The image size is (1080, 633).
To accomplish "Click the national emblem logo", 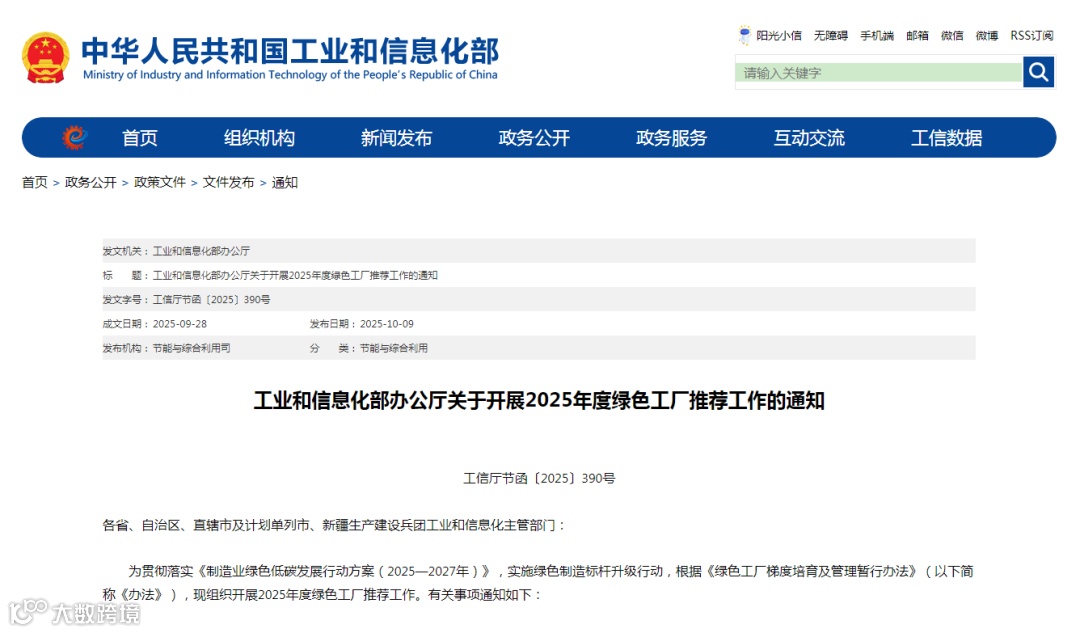I will (44, 57).
